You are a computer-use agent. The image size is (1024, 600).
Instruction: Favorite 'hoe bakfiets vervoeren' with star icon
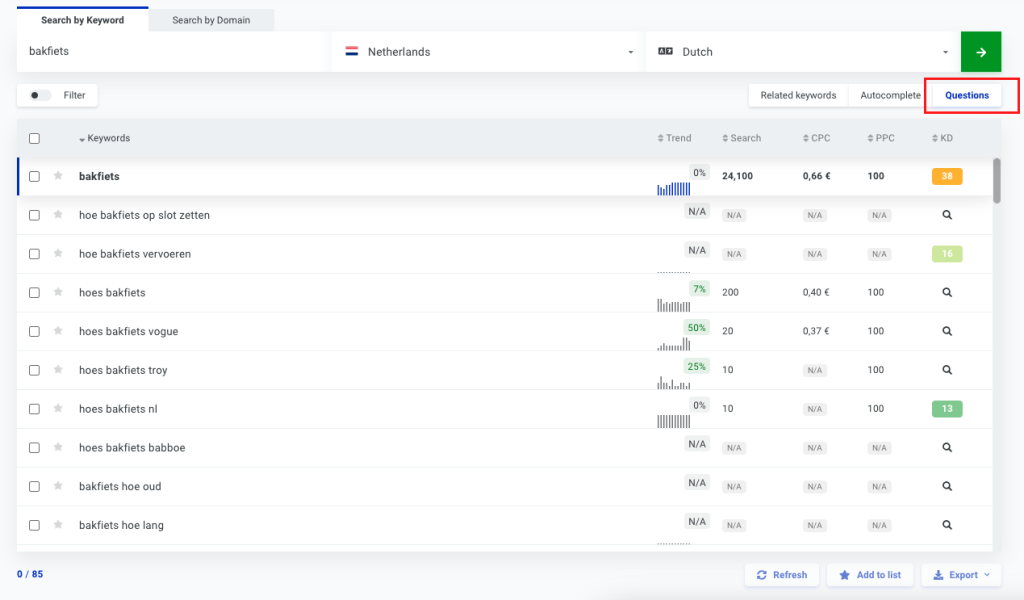coord(58,254)
